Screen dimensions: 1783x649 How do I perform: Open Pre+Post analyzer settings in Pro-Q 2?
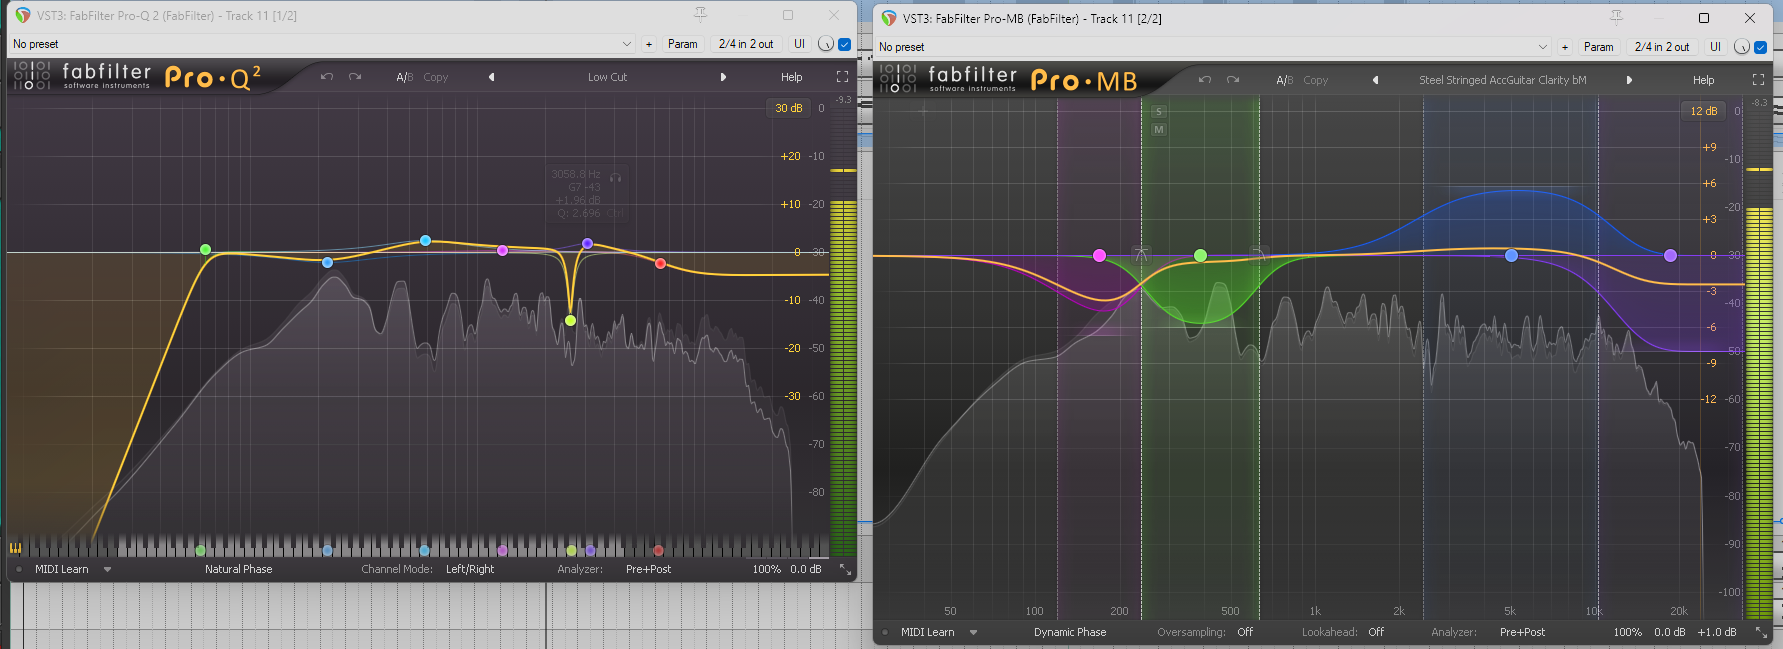pyautogui.click(x=648, y=569)
